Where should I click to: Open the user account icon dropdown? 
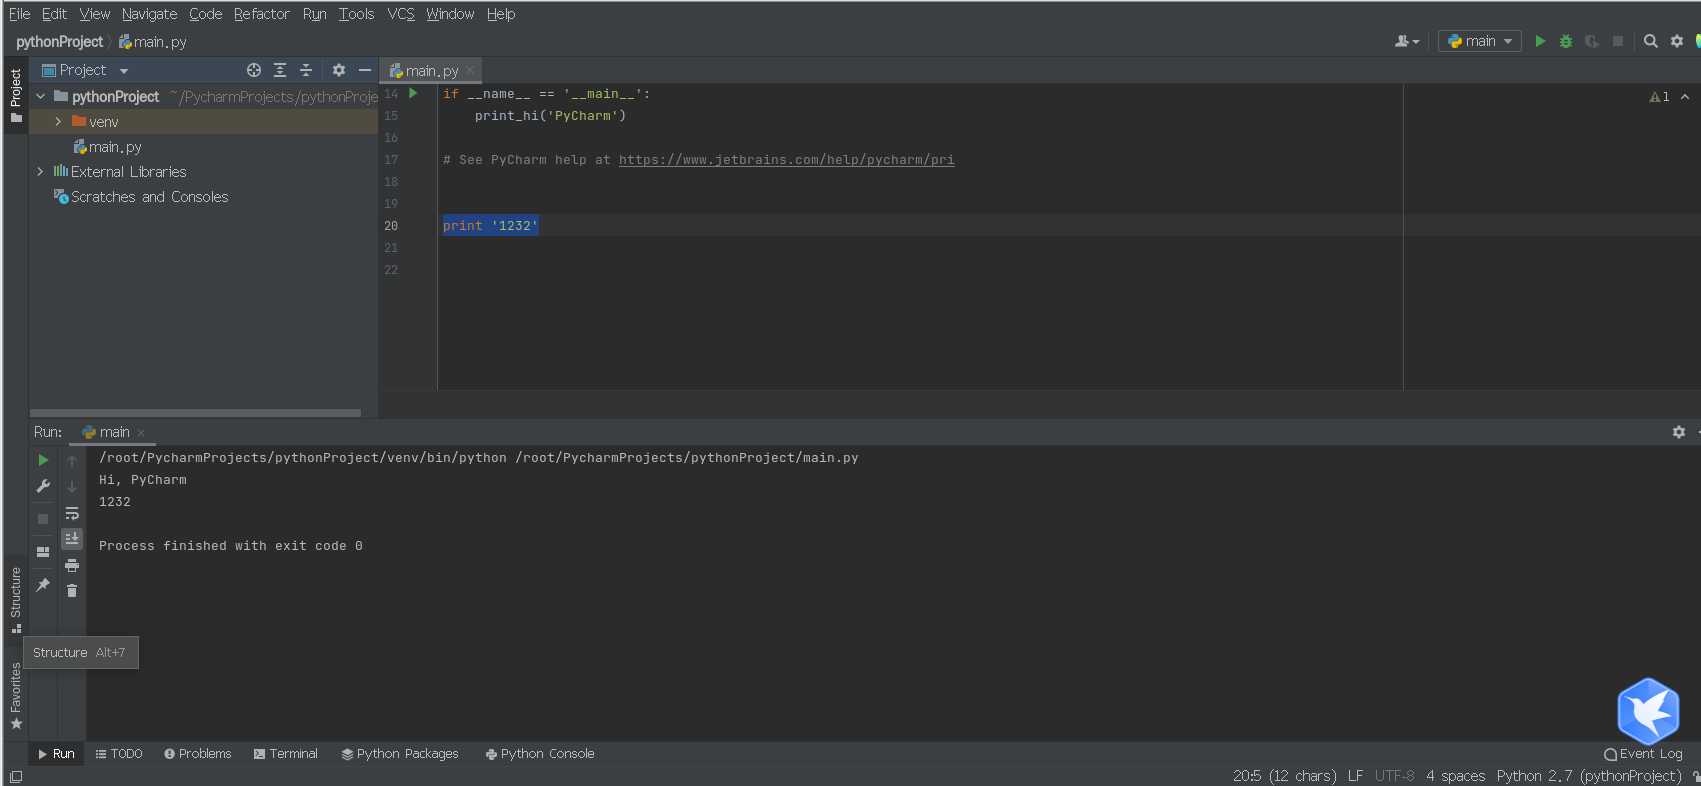click(x=1407, y=41)
